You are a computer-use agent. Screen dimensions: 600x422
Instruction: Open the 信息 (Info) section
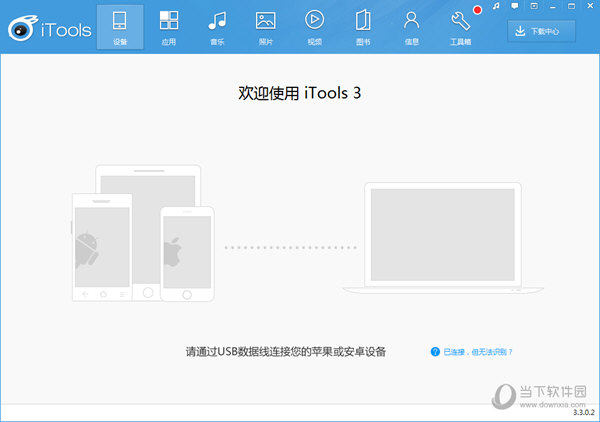click(x=411, y=28)
